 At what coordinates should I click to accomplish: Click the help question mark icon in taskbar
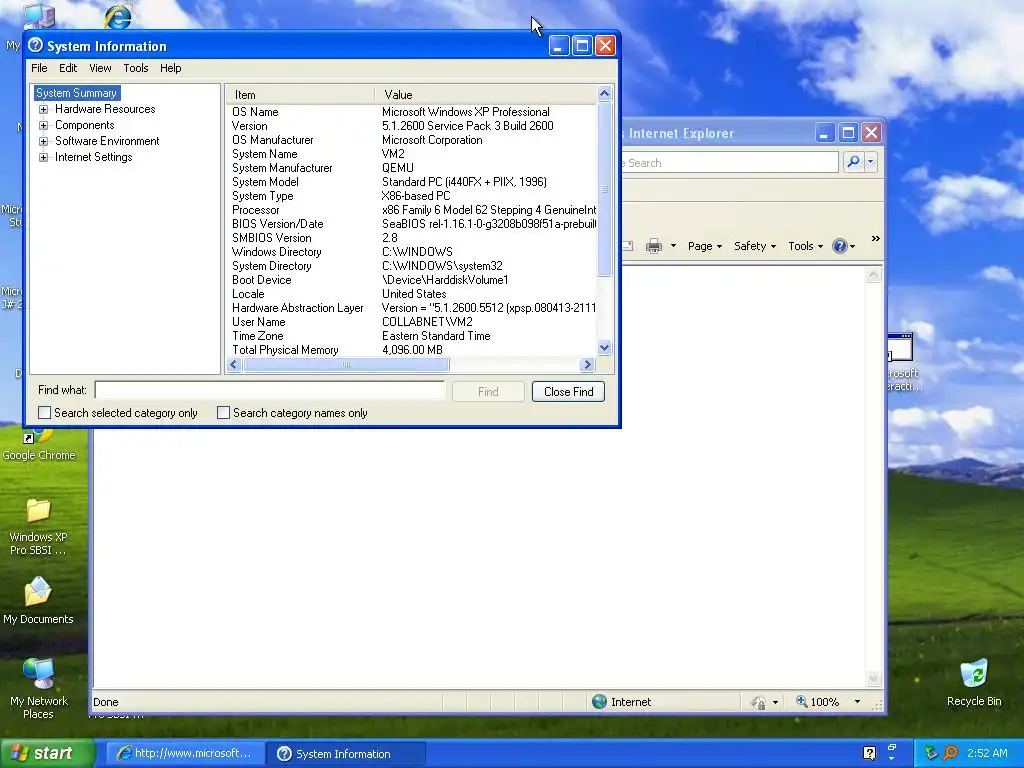[x=869, y=753]
